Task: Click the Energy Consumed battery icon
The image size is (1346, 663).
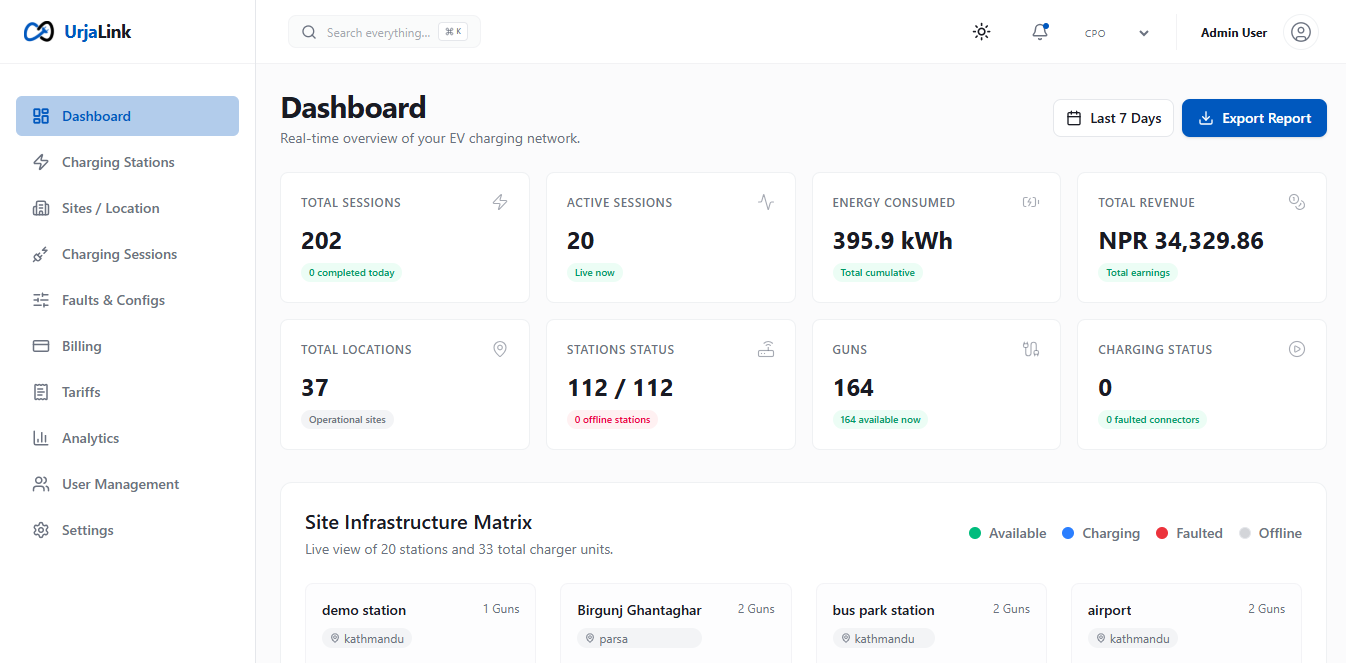Action: click(x=1031, y=202)
